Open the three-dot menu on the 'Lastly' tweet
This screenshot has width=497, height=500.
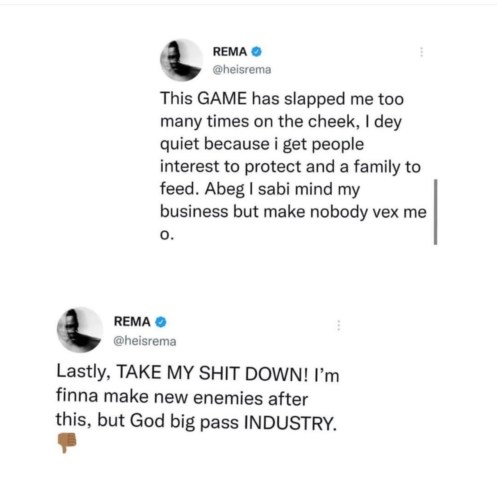click(339, 325)
